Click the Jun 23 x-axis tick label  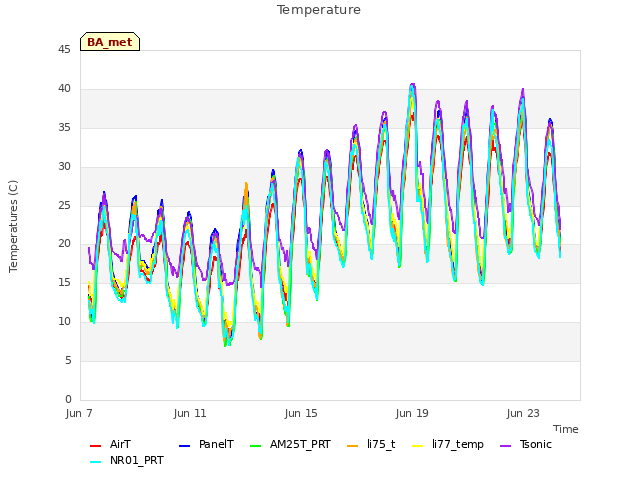(523, 413)
